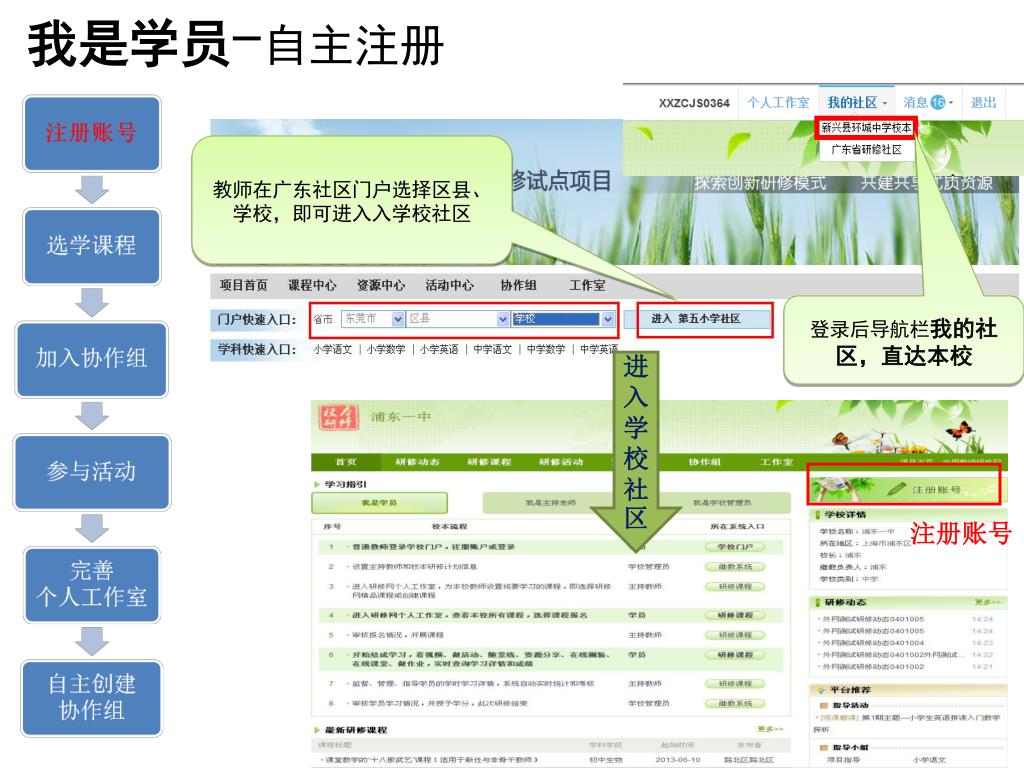Expand the 我的社区 menu arrow

[885, 103]
